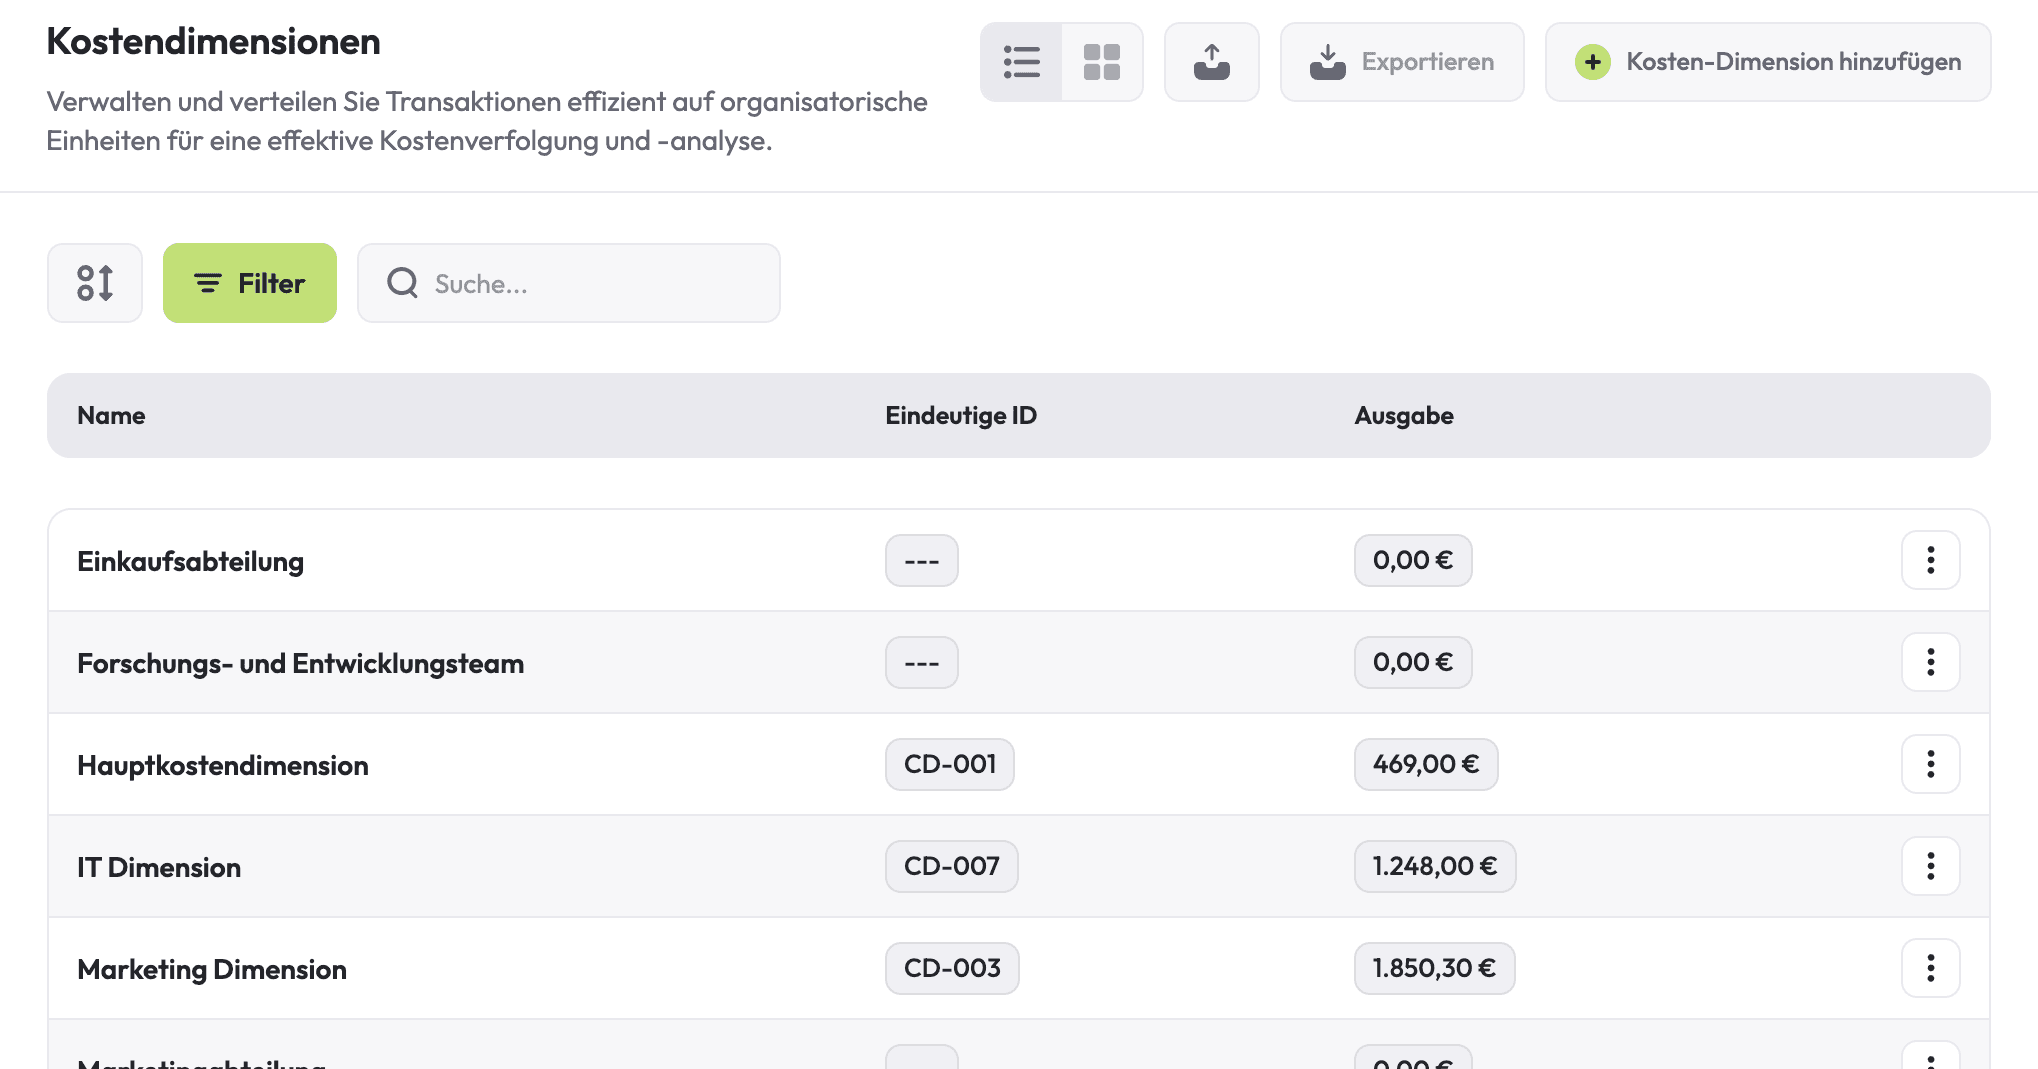Screen dimensions: 2038x1069
Task: Add a new cost dimension
Action: (x=1767, y=62)
